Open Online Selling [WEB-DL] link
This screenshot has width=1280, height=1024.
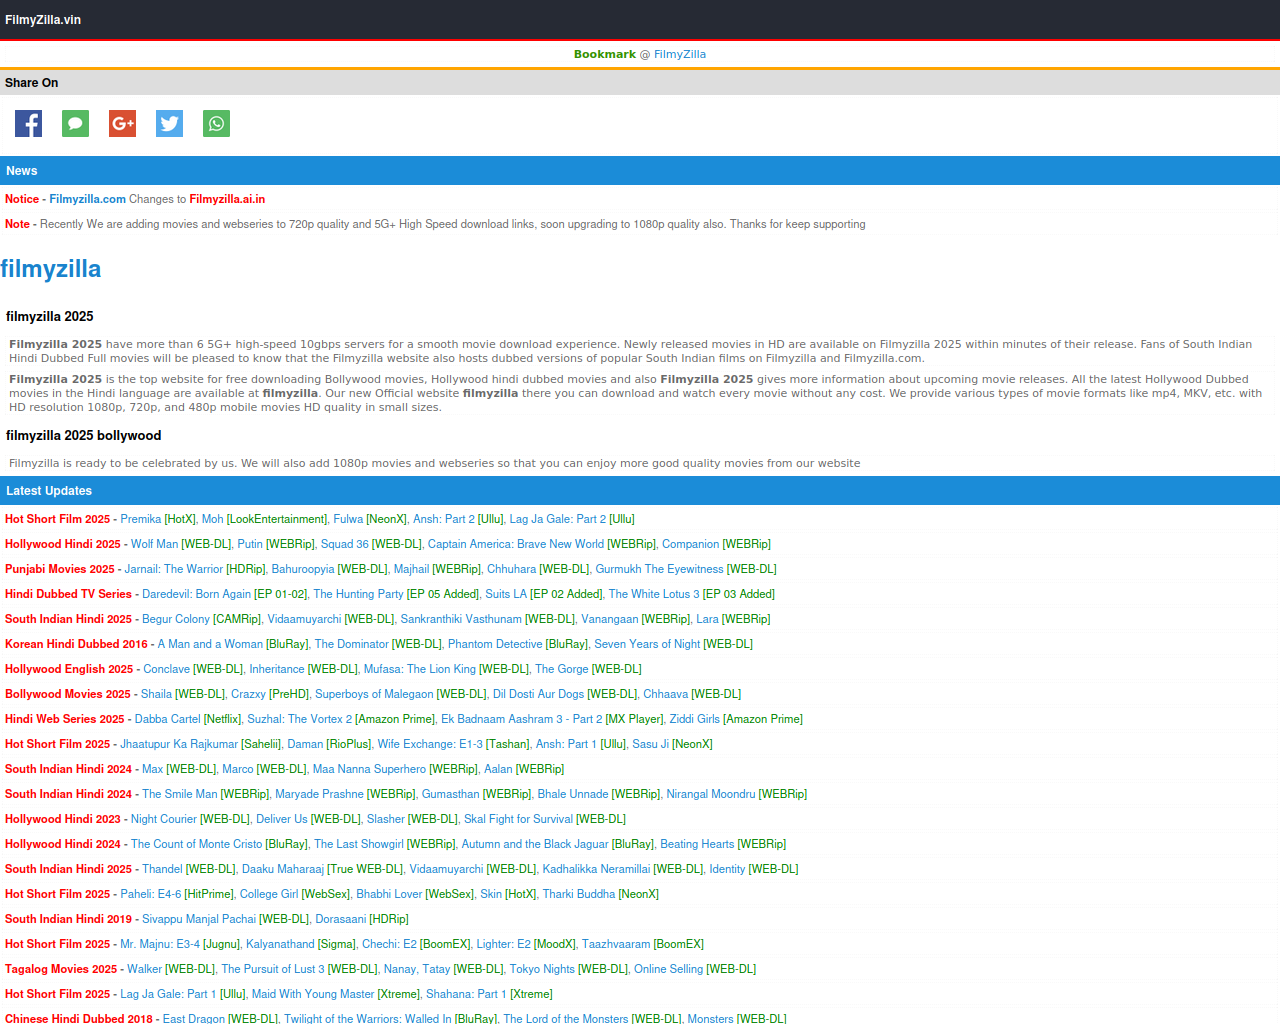[695, 969]
